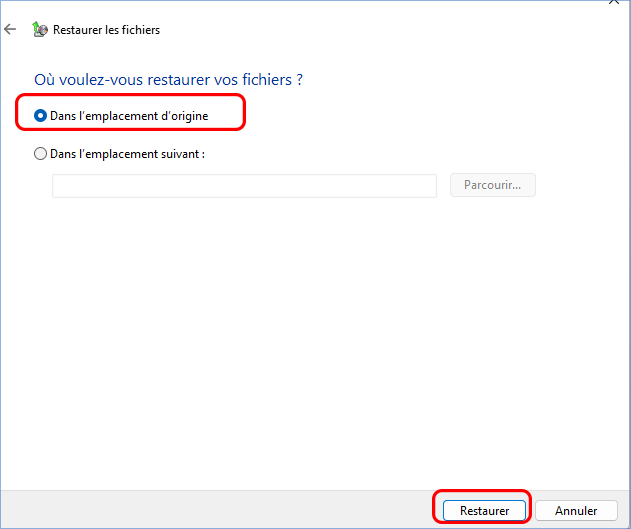The height and width of the screenshot is (529, 631).
Task: Click the Restaurer les fichiers wizard icon
Action: [40, 29]
